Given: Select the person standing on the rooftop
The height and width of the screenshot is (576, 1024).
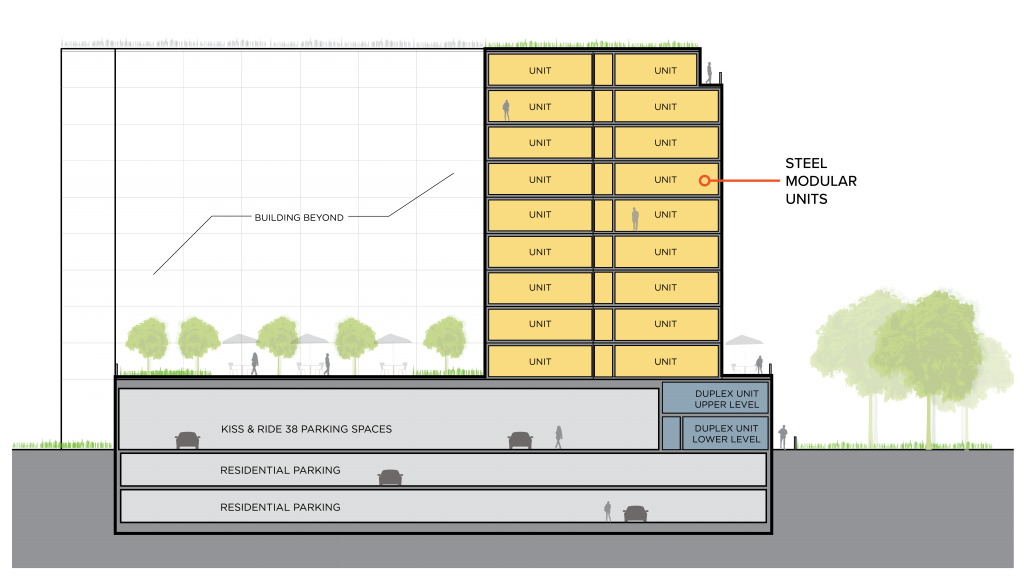Looking at the screenshot, I should pos(709,73).
